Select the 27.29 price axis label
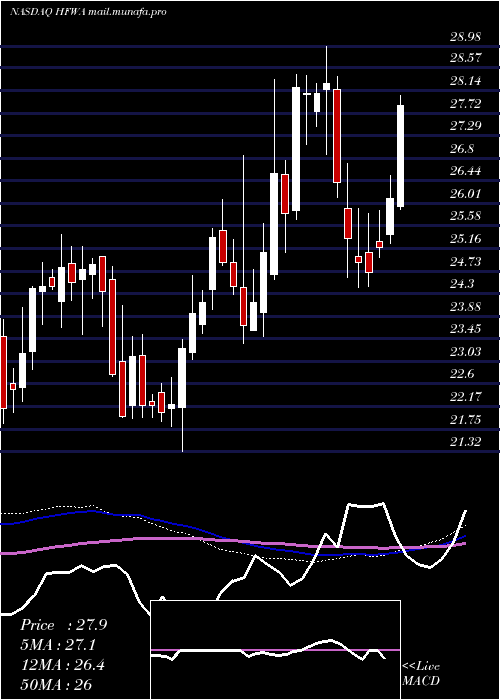500x700 pixels. click(x=466, y=126)
